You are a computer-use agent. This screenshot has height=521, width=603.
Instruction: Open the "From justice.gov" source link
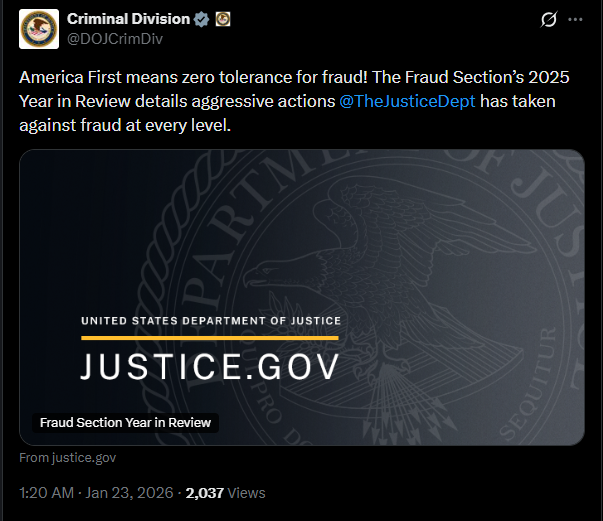(x=68, y=457)
